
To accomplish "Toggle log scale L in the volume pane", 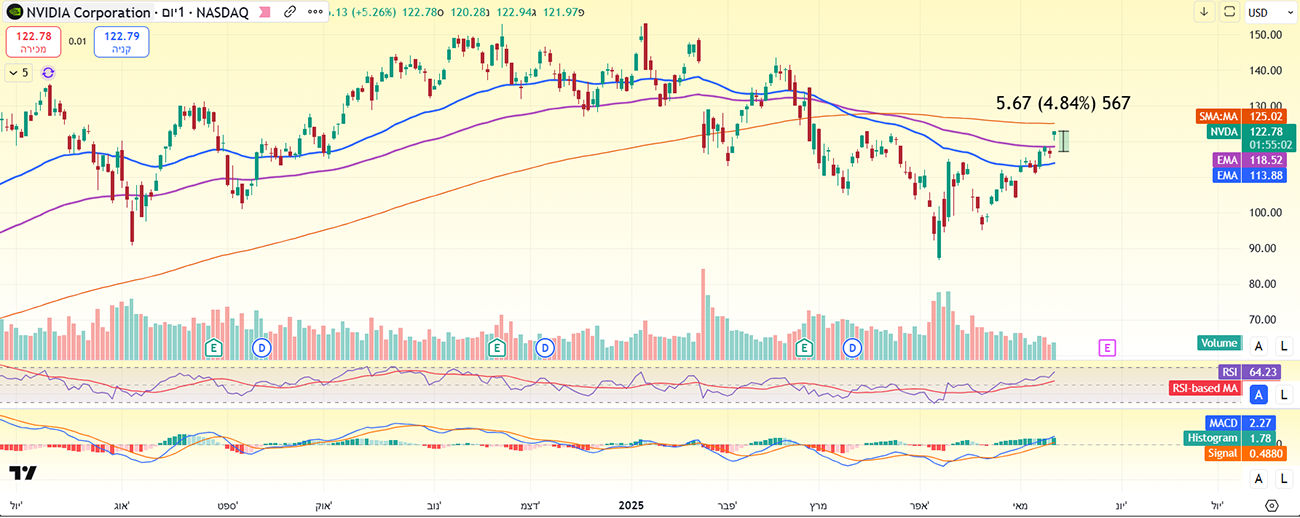I will tap(1284, 345).
